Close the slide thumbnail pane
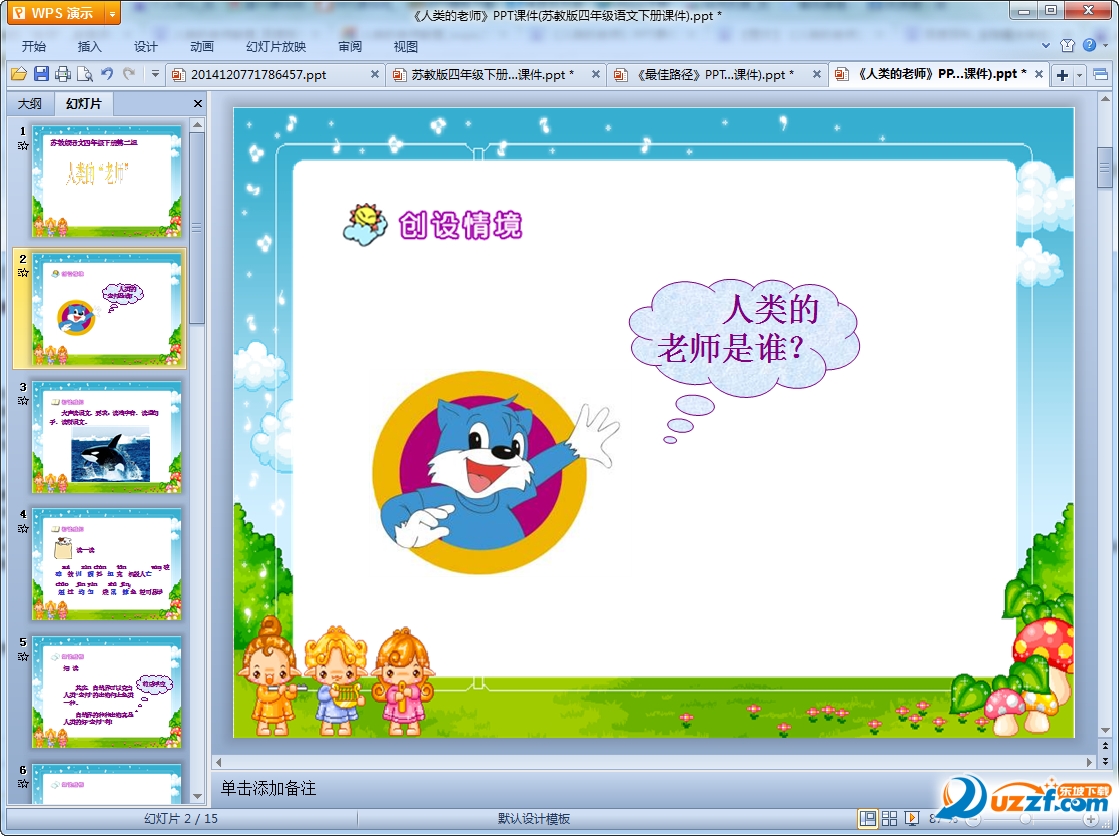 [198, 104]
